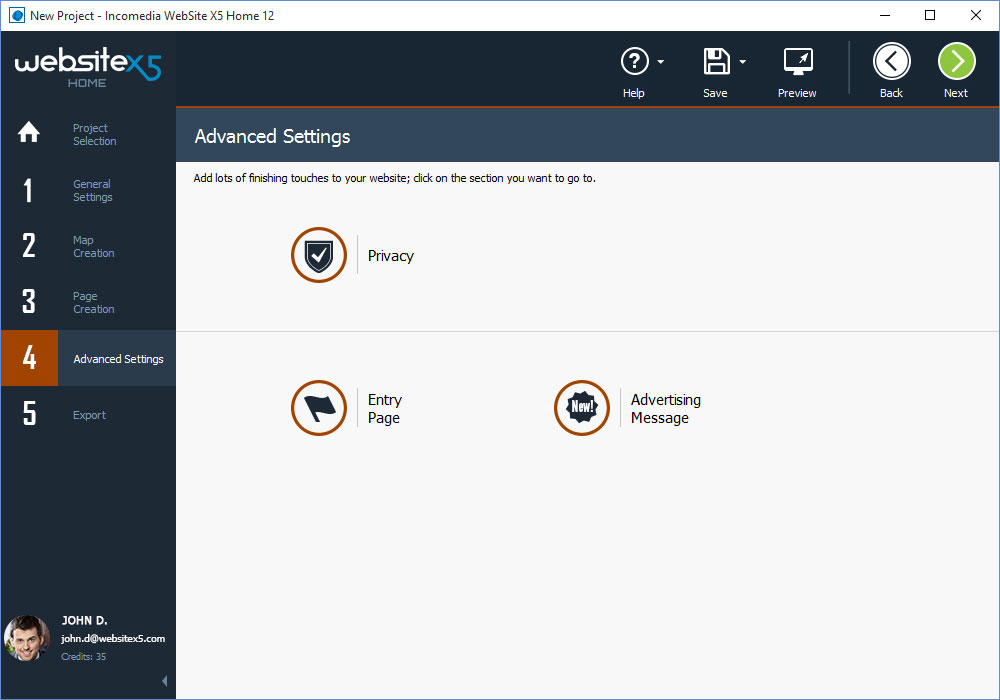
Task: Select step 2 Map Creation
Action: tap(88, 247)
